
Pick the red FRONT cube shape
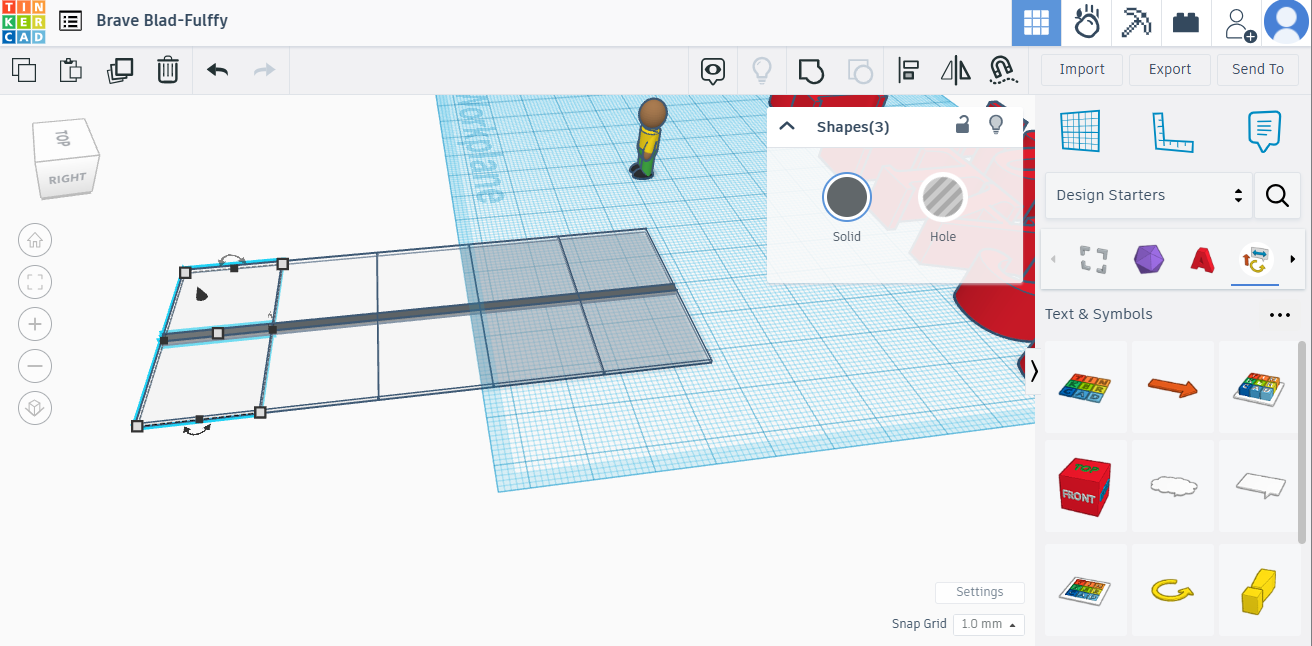pyautogui.click(x=1085, y=487)
